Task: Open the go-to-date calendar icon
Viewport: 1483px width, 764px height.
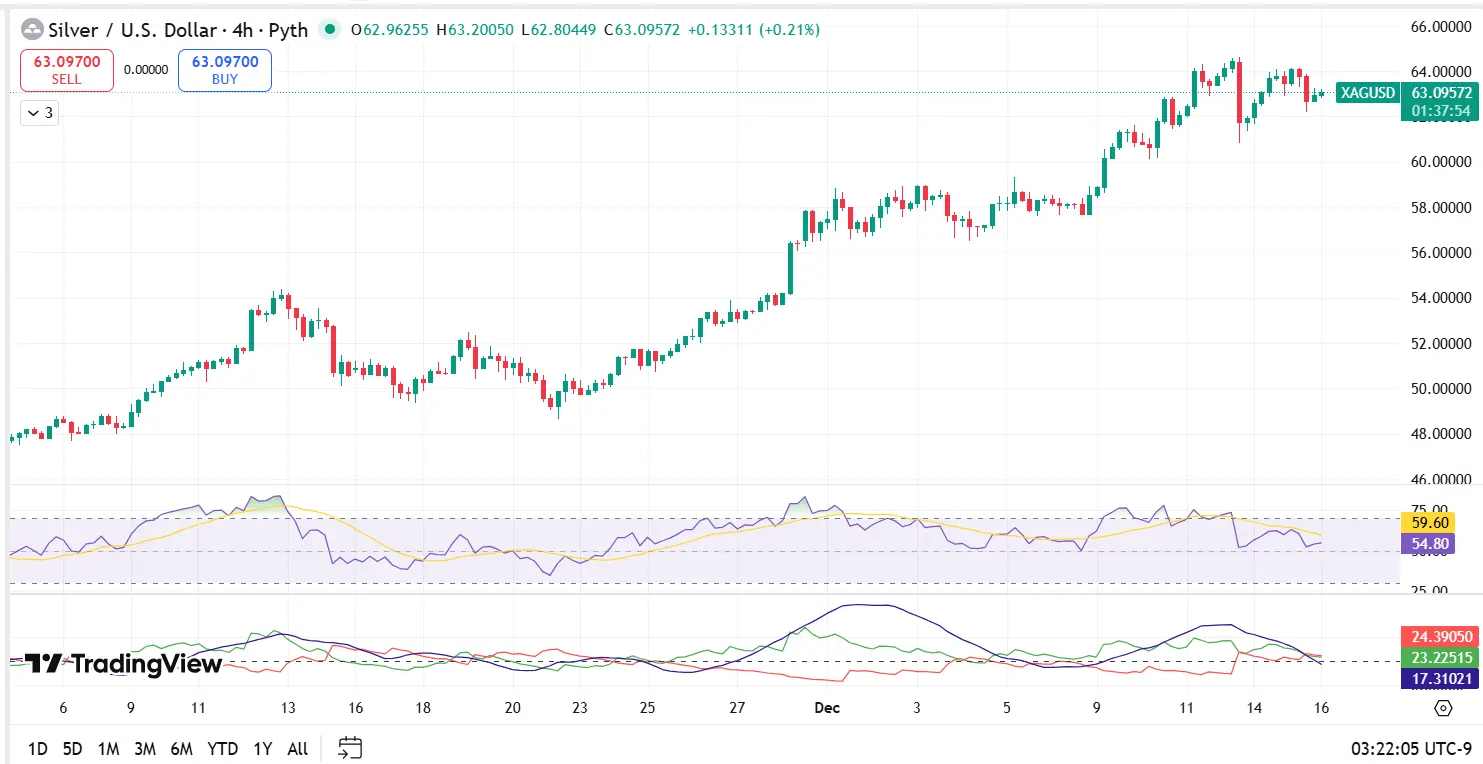Action: 350,746
